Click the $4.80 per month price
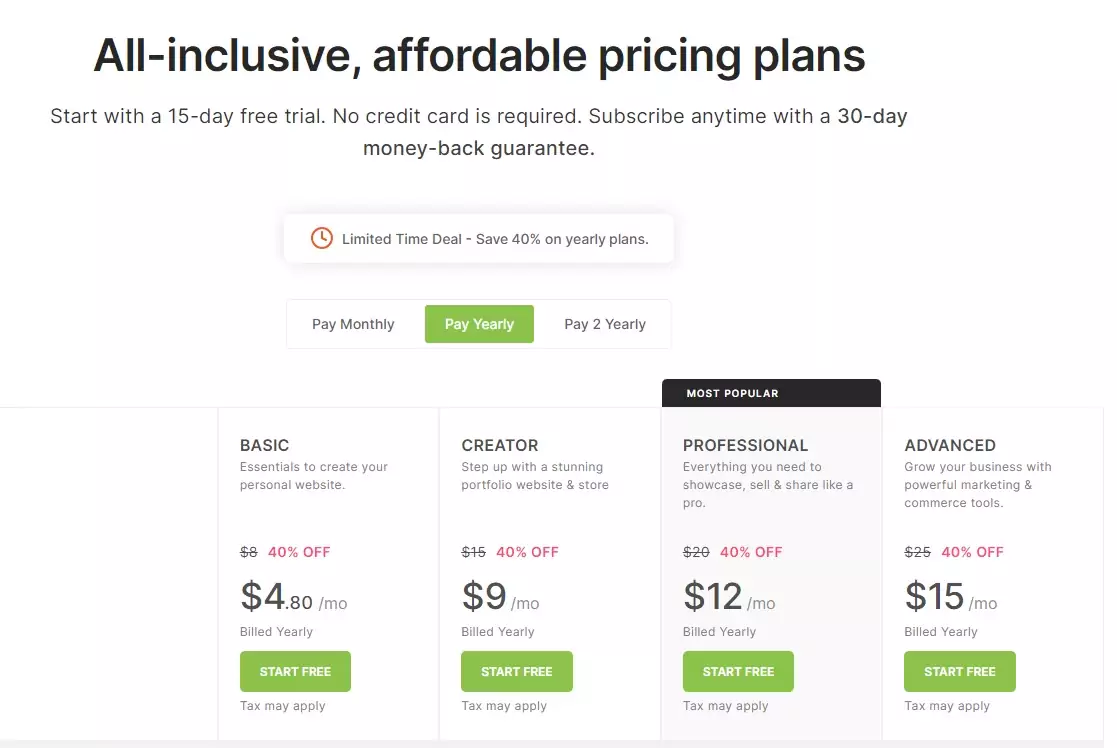 (x=293, y=598)
